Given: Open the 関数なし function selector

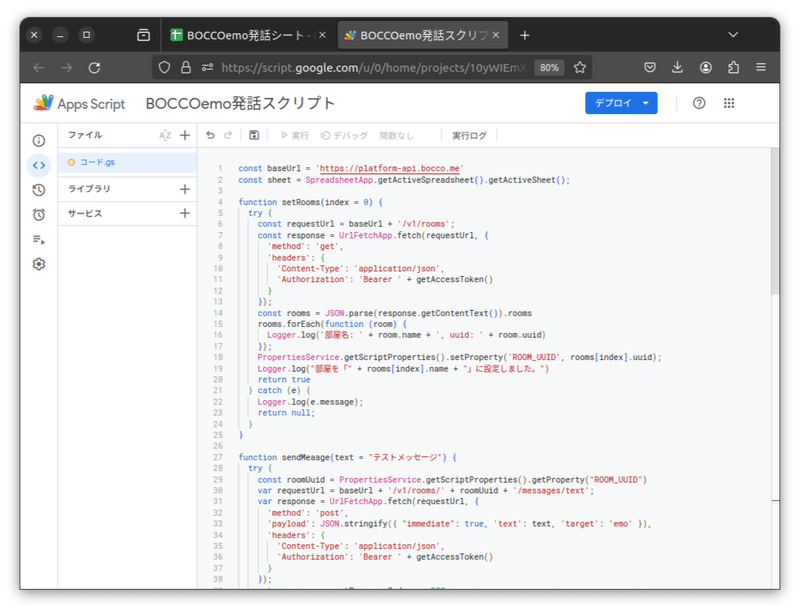Looking at the screenshot, I should pyautogui.click(x=396, y=136).
